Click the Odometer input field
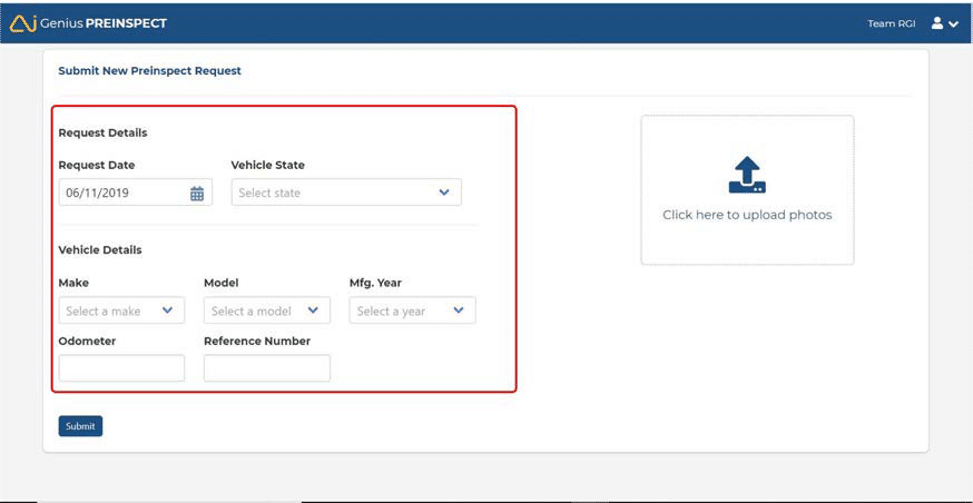Image resolution: width=973 pixels, height=503 pixels. tap(122, 368)
